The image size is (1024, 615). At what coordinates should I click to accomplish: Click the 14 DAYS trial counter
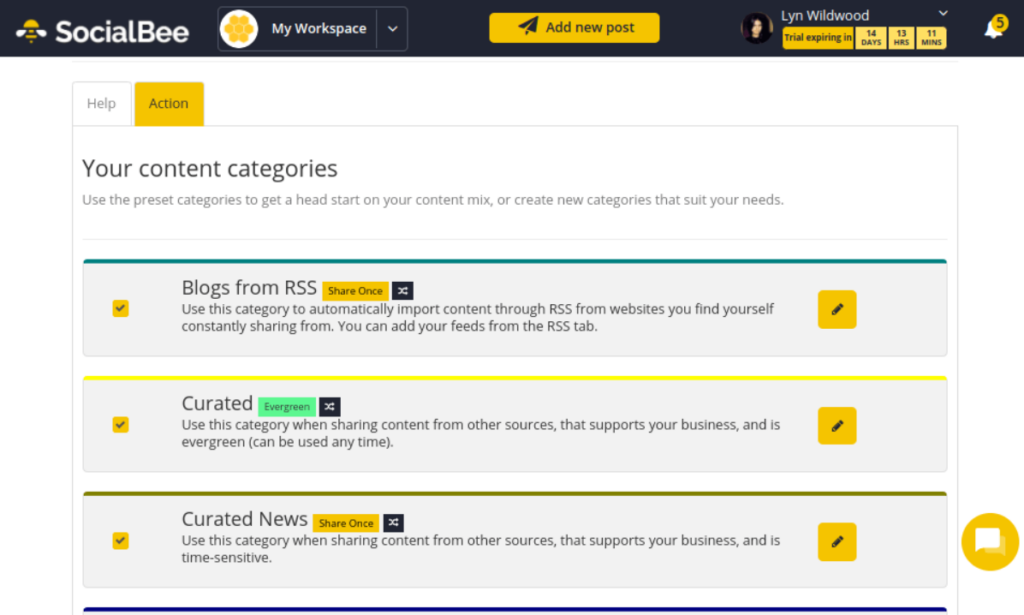click(871, 38)
